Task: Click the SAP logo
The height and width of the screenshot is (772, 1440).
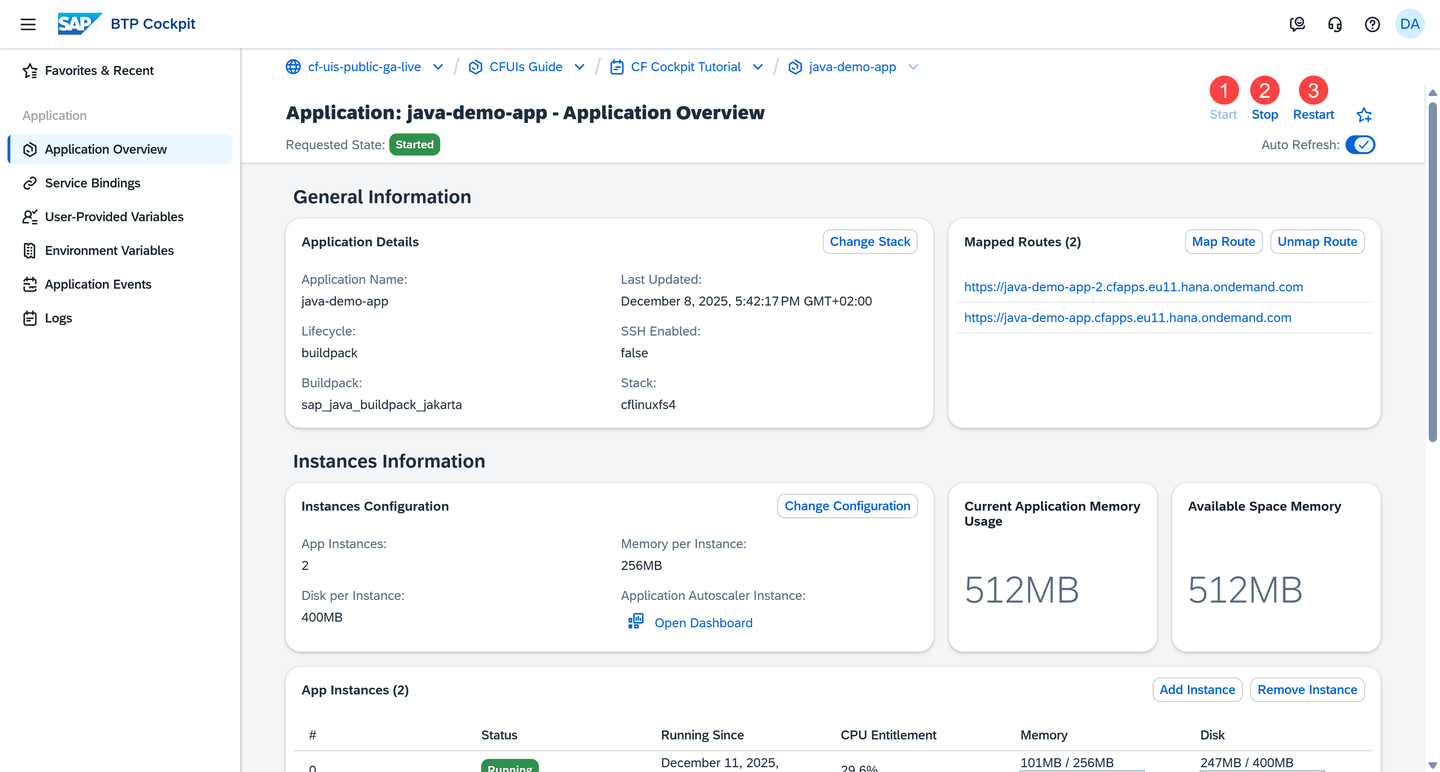Action: (79, 24)
